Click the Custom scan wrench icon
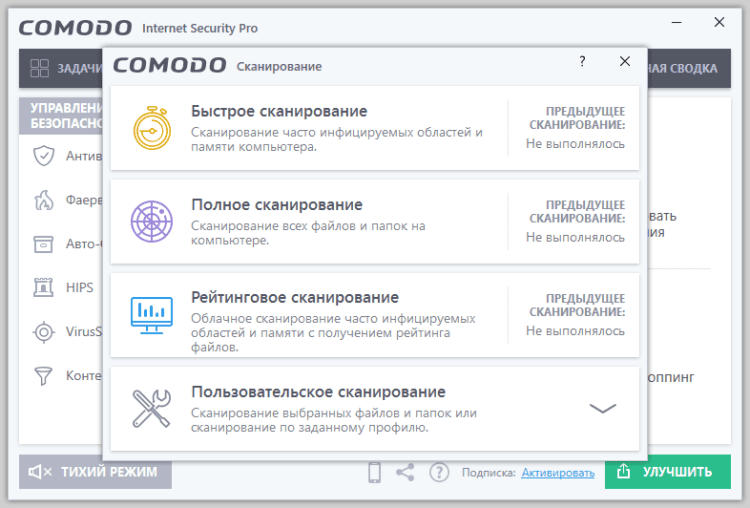This screenshot has width=750, height=508. click(x=152, y=408)
